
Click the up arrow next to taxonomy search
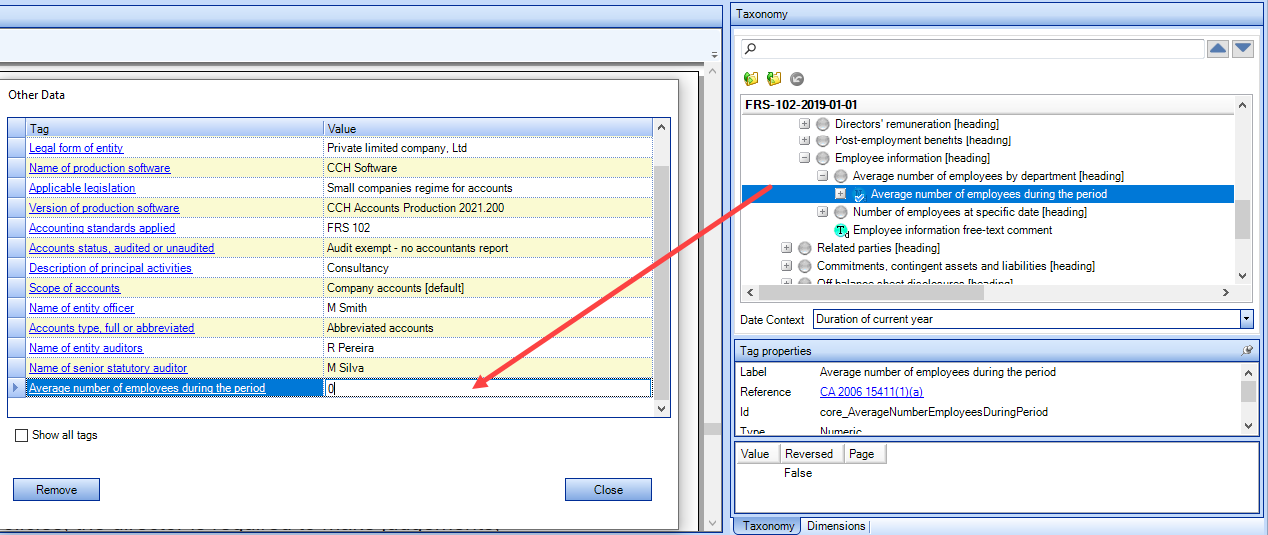click(1218, 48)
